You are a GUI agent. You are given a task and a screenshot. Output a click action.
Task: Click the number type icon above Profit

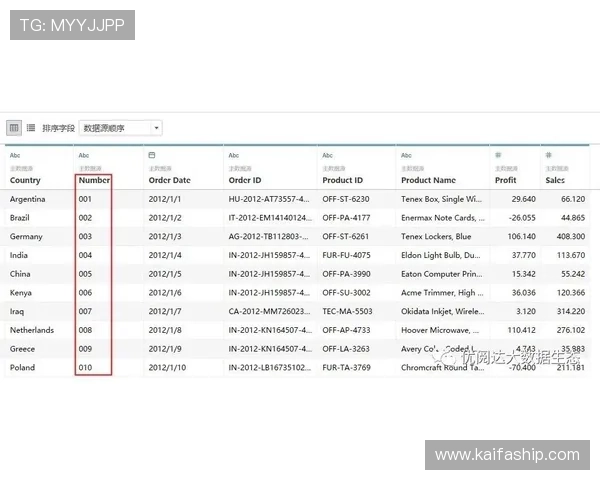(498, 155)
